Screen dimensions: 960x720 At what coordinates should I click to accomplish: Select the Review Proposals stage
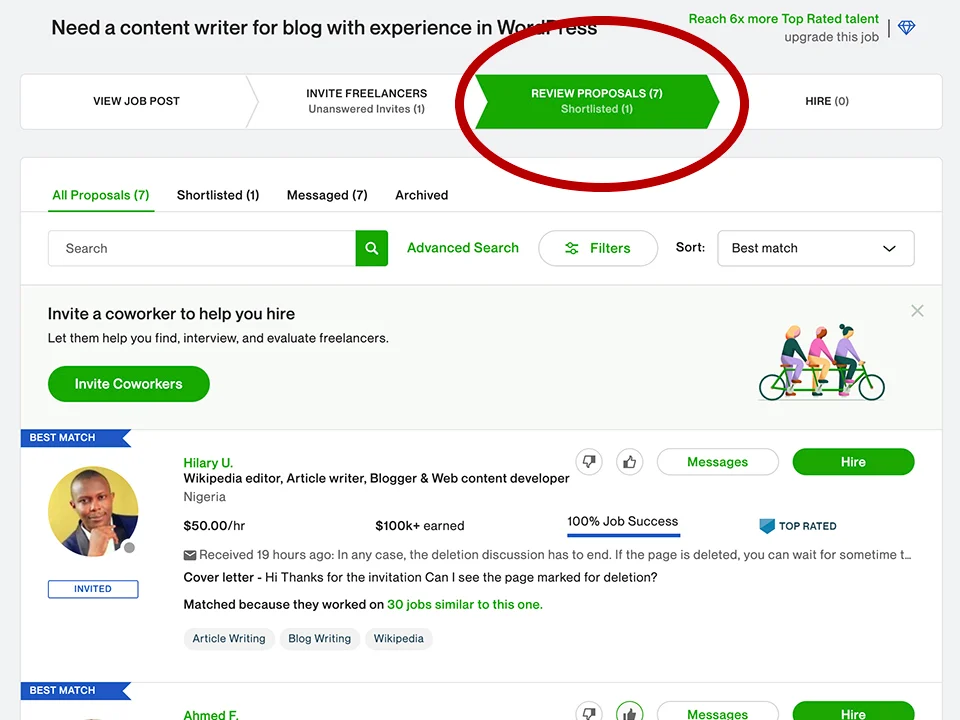597,100
